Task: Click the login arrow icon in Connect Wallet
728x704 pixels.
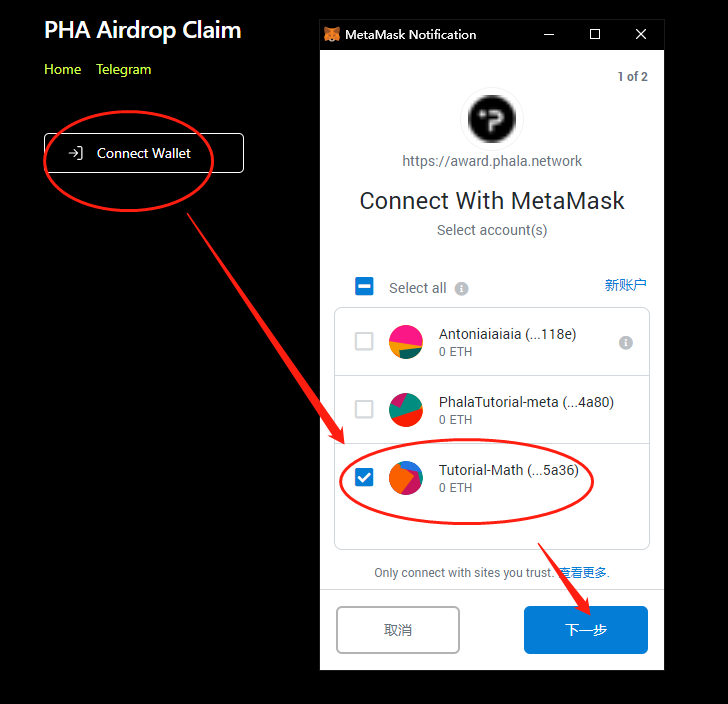Action: 76,153
